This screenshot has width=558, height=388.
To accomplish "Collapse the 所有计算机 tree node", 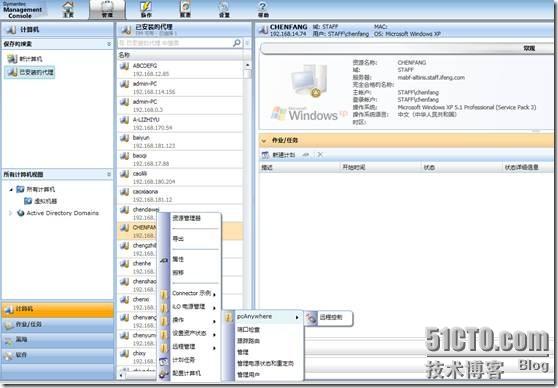I will coord(11,189).
